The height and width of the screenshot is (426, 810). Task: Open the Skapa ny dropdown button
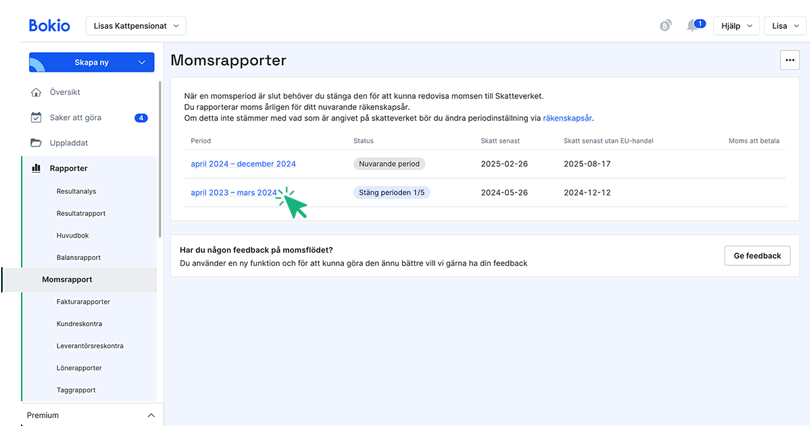point(91,62)
